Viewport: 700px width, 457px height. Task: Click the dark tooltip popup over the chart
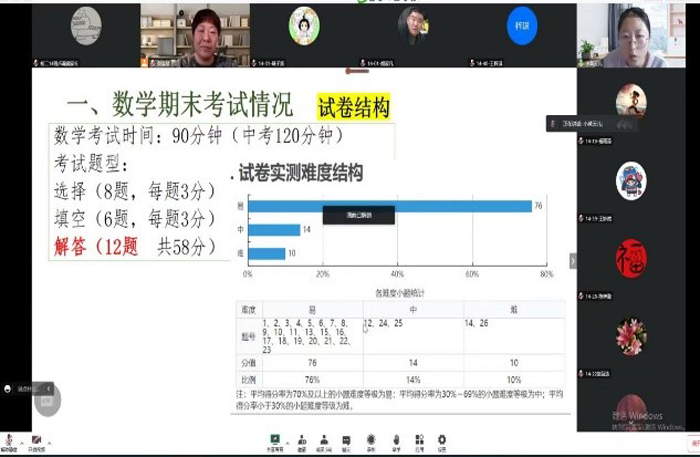pyautogui.click(x=358, y=215)
